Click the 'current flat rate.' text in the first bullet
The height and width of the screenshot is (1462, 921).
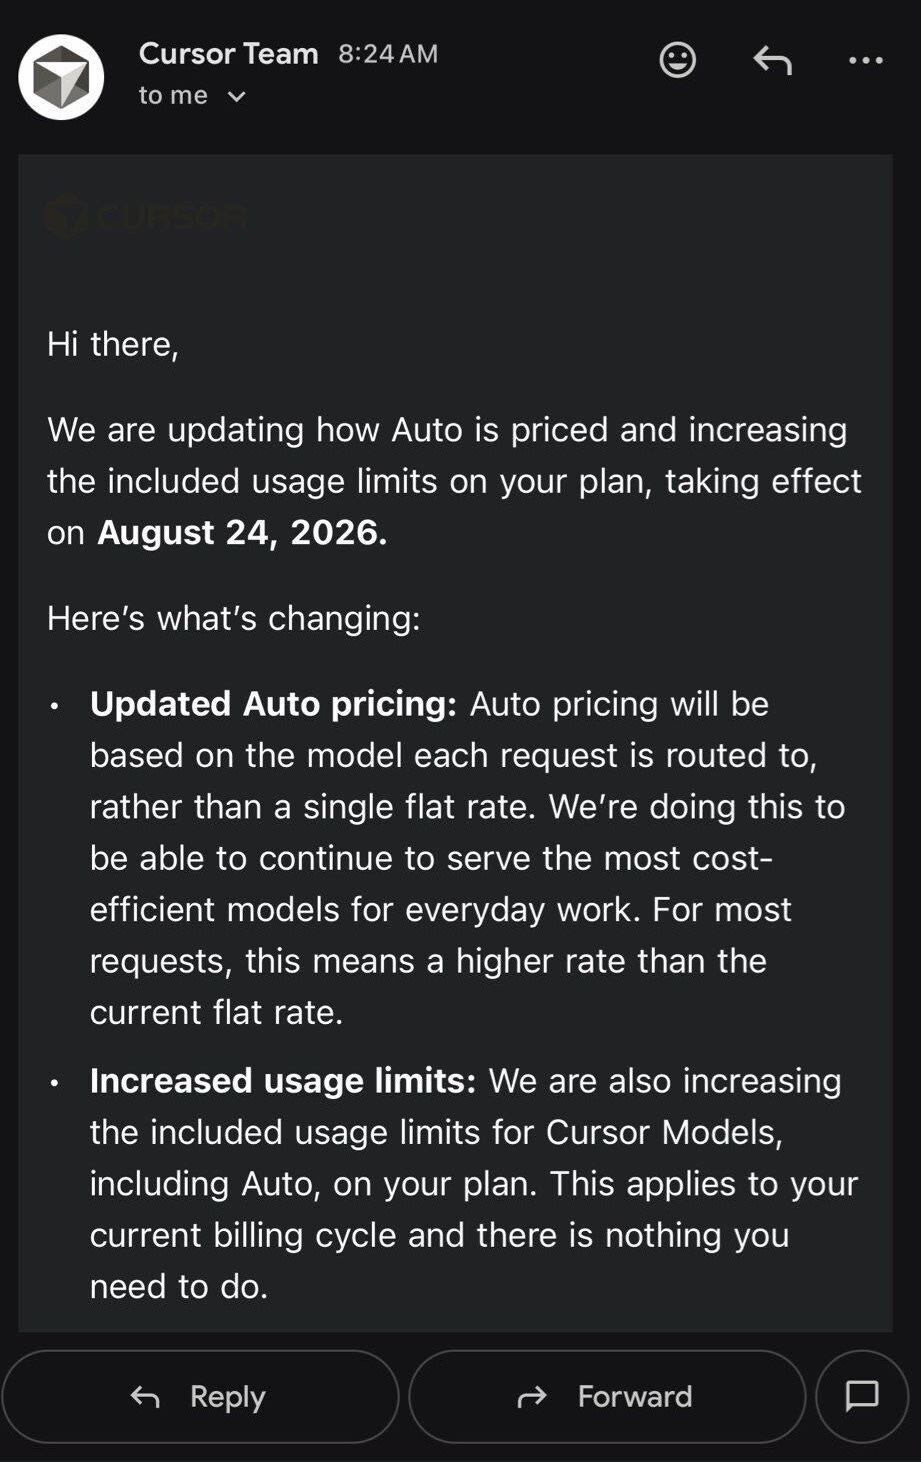pos(216,1012)
